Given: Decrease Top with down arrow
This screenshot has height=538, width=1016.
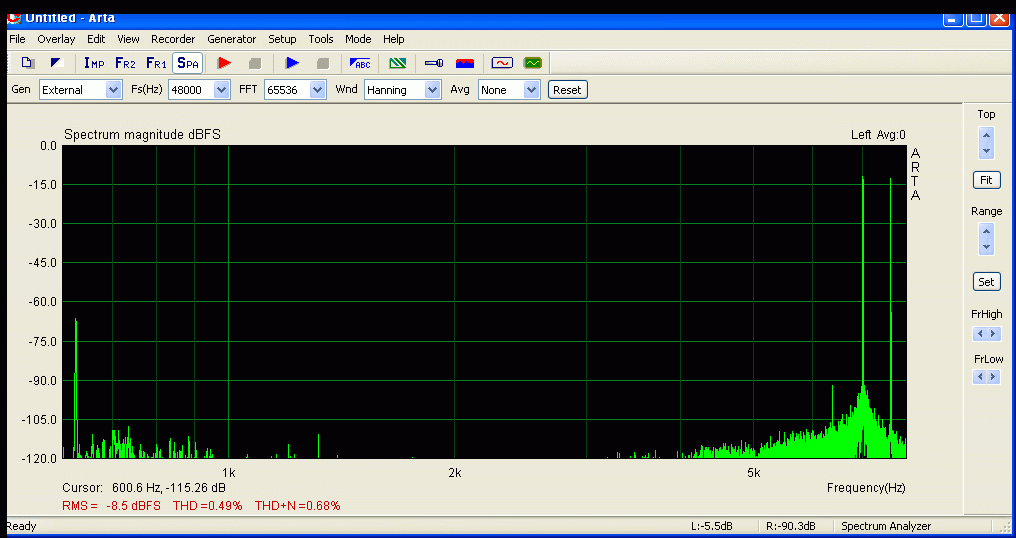Looking at the screenshot, I should (x=986, y=151).
